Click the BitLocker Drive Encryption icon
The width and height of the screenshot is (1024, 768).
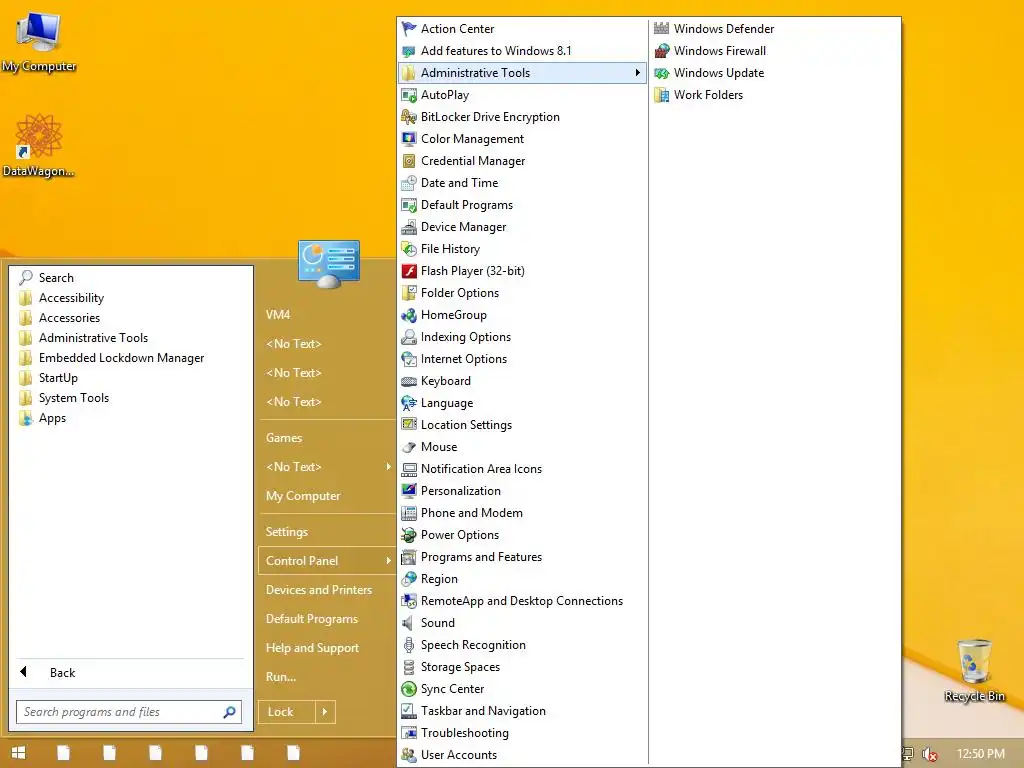point(409,117)
